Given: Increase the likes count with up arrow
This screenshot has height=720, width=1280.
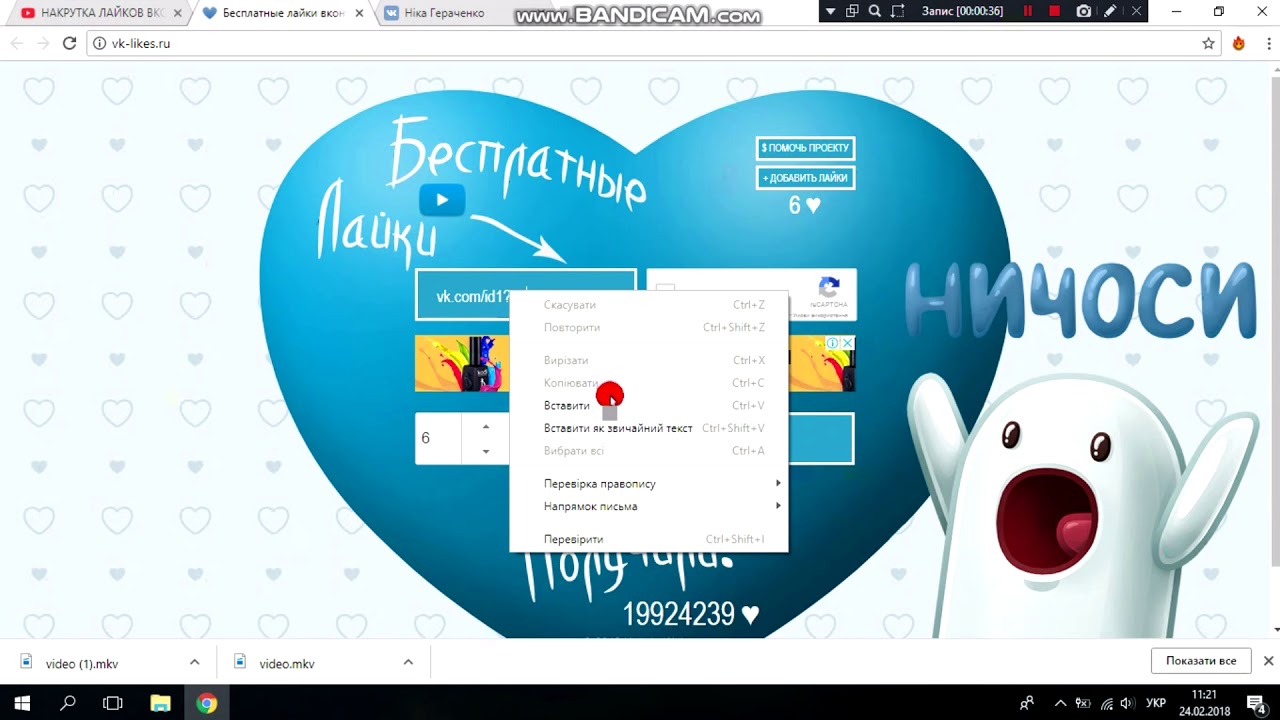Looking at the screenshot, I should [486, 427].
